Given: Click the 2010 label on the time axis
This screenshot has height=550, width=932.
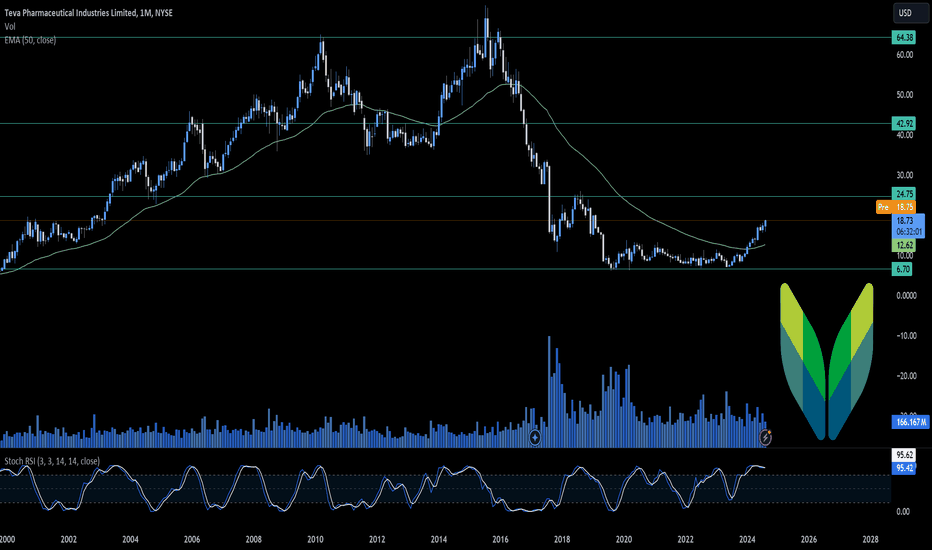Looking at the screenshot, I should [315, 540].
